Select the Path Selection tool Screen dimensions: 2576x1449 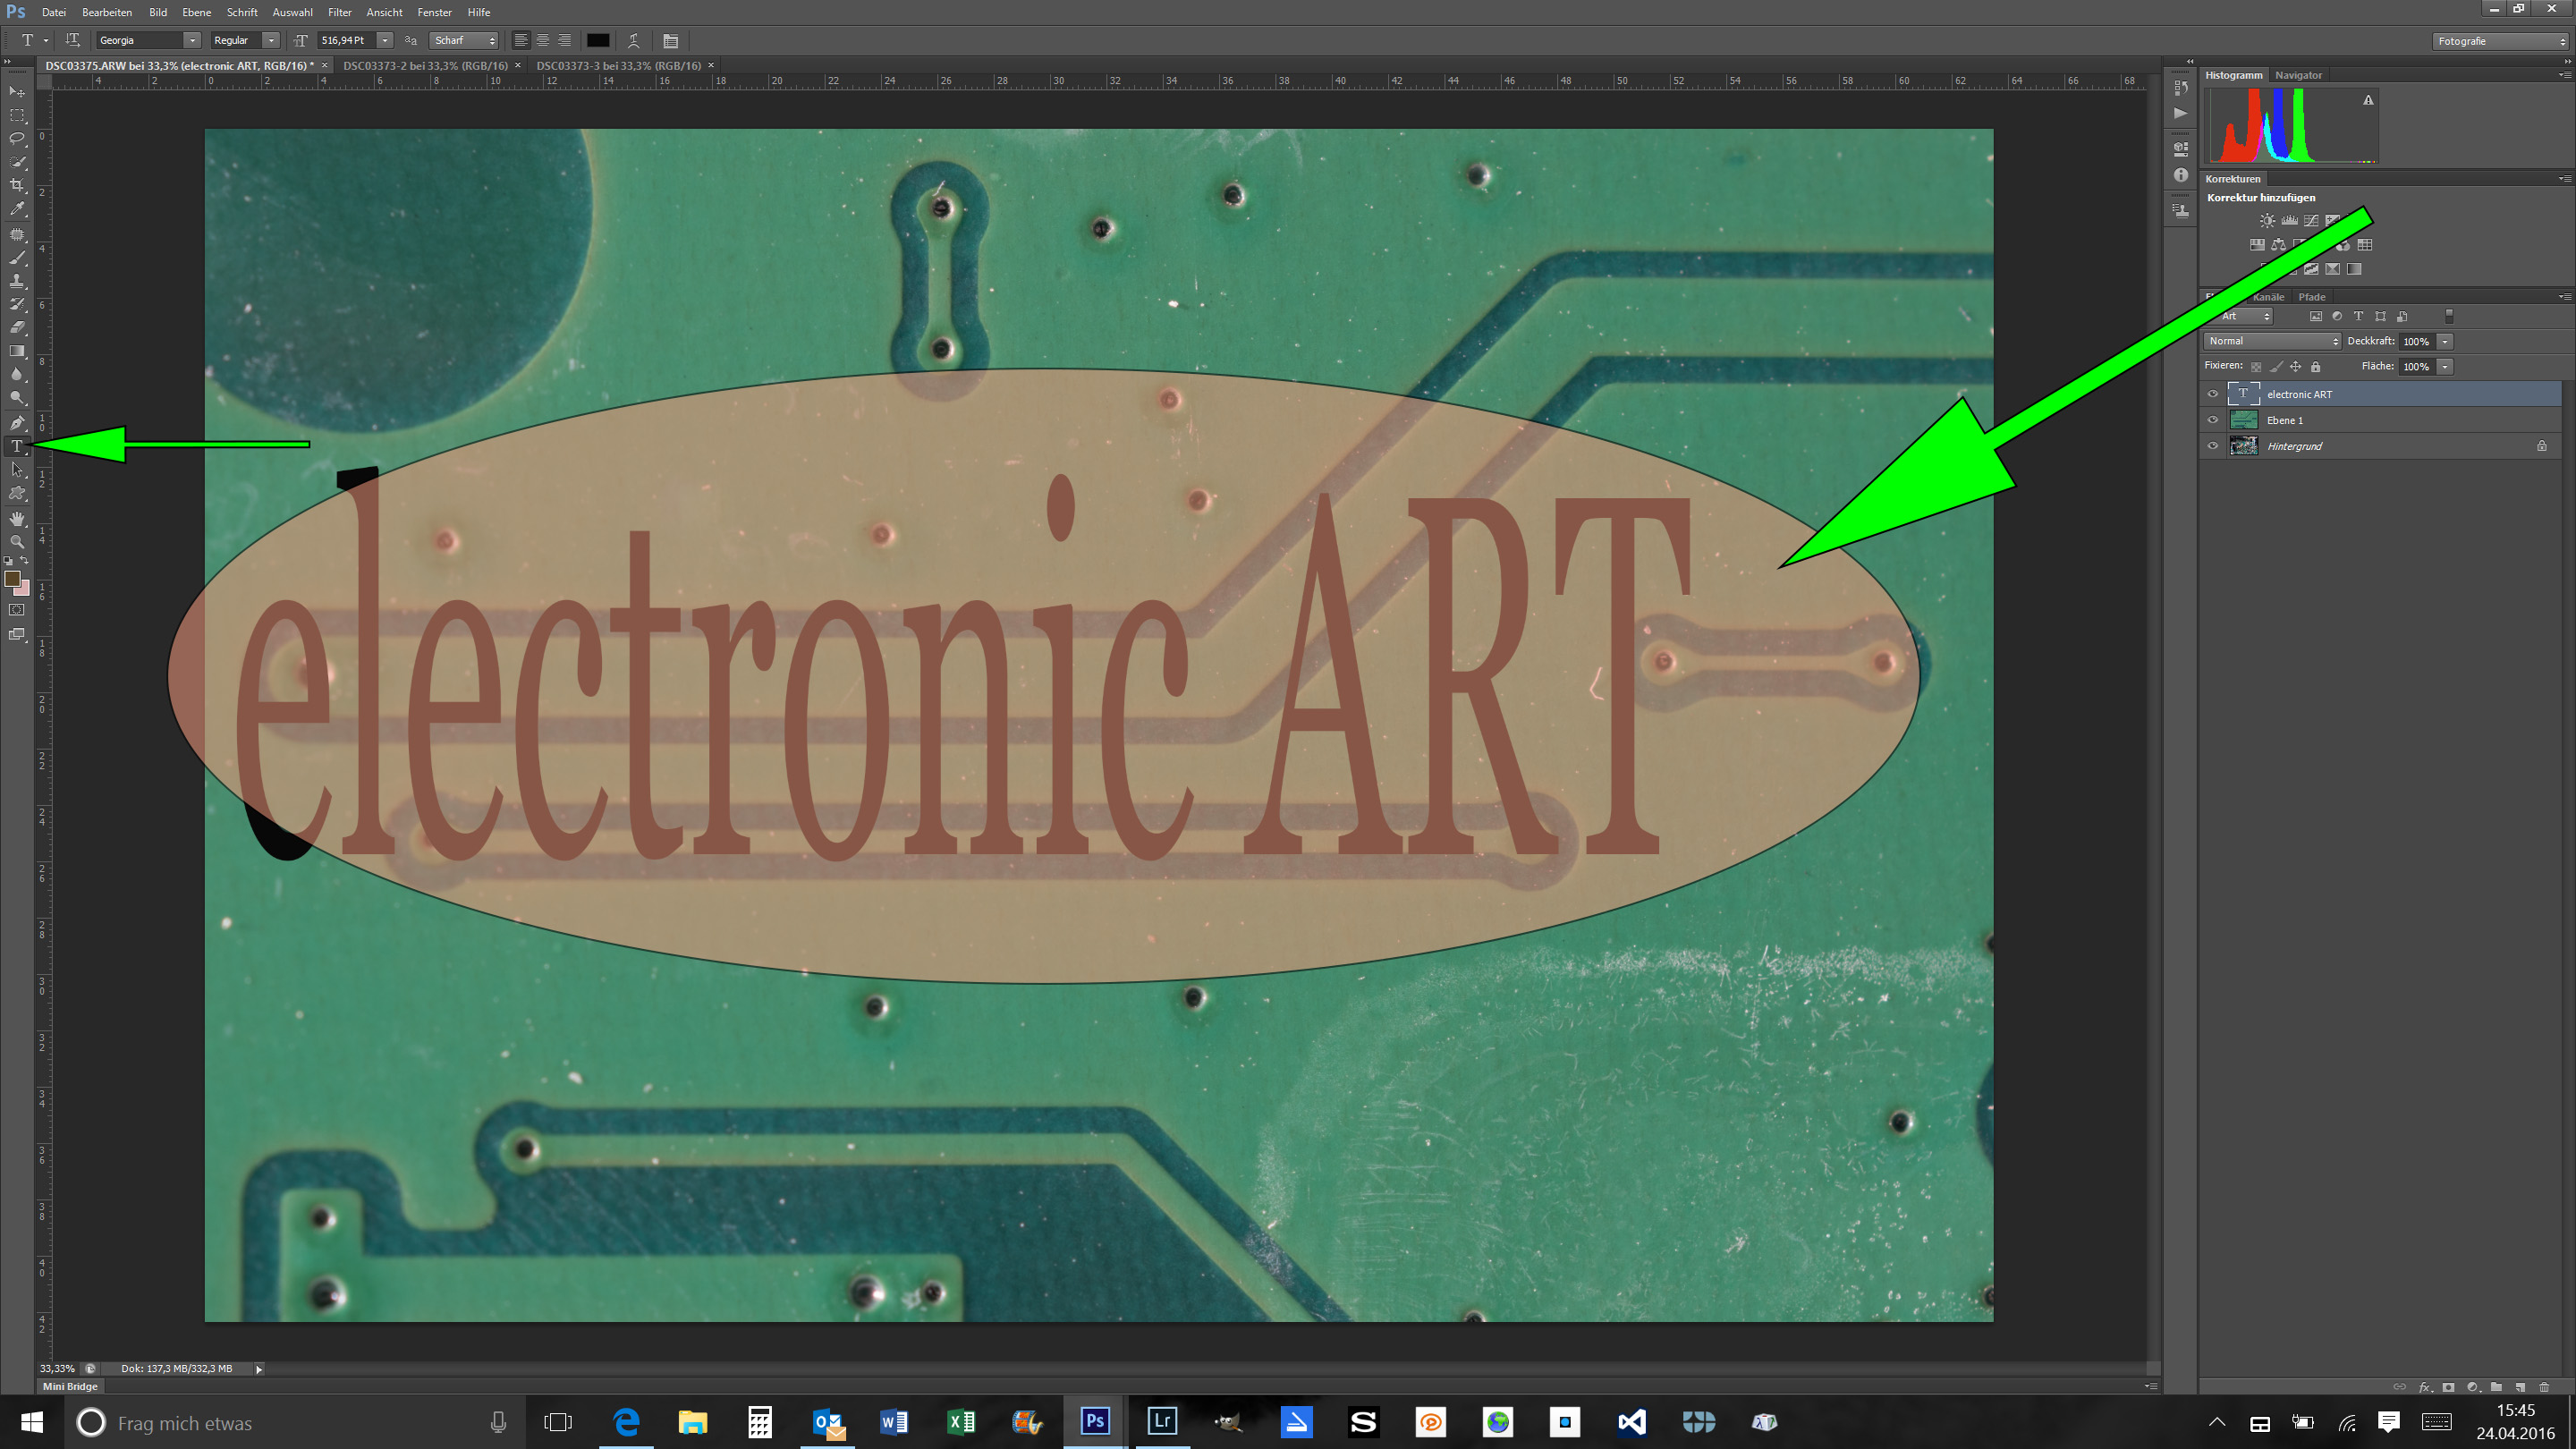(17, 470)
